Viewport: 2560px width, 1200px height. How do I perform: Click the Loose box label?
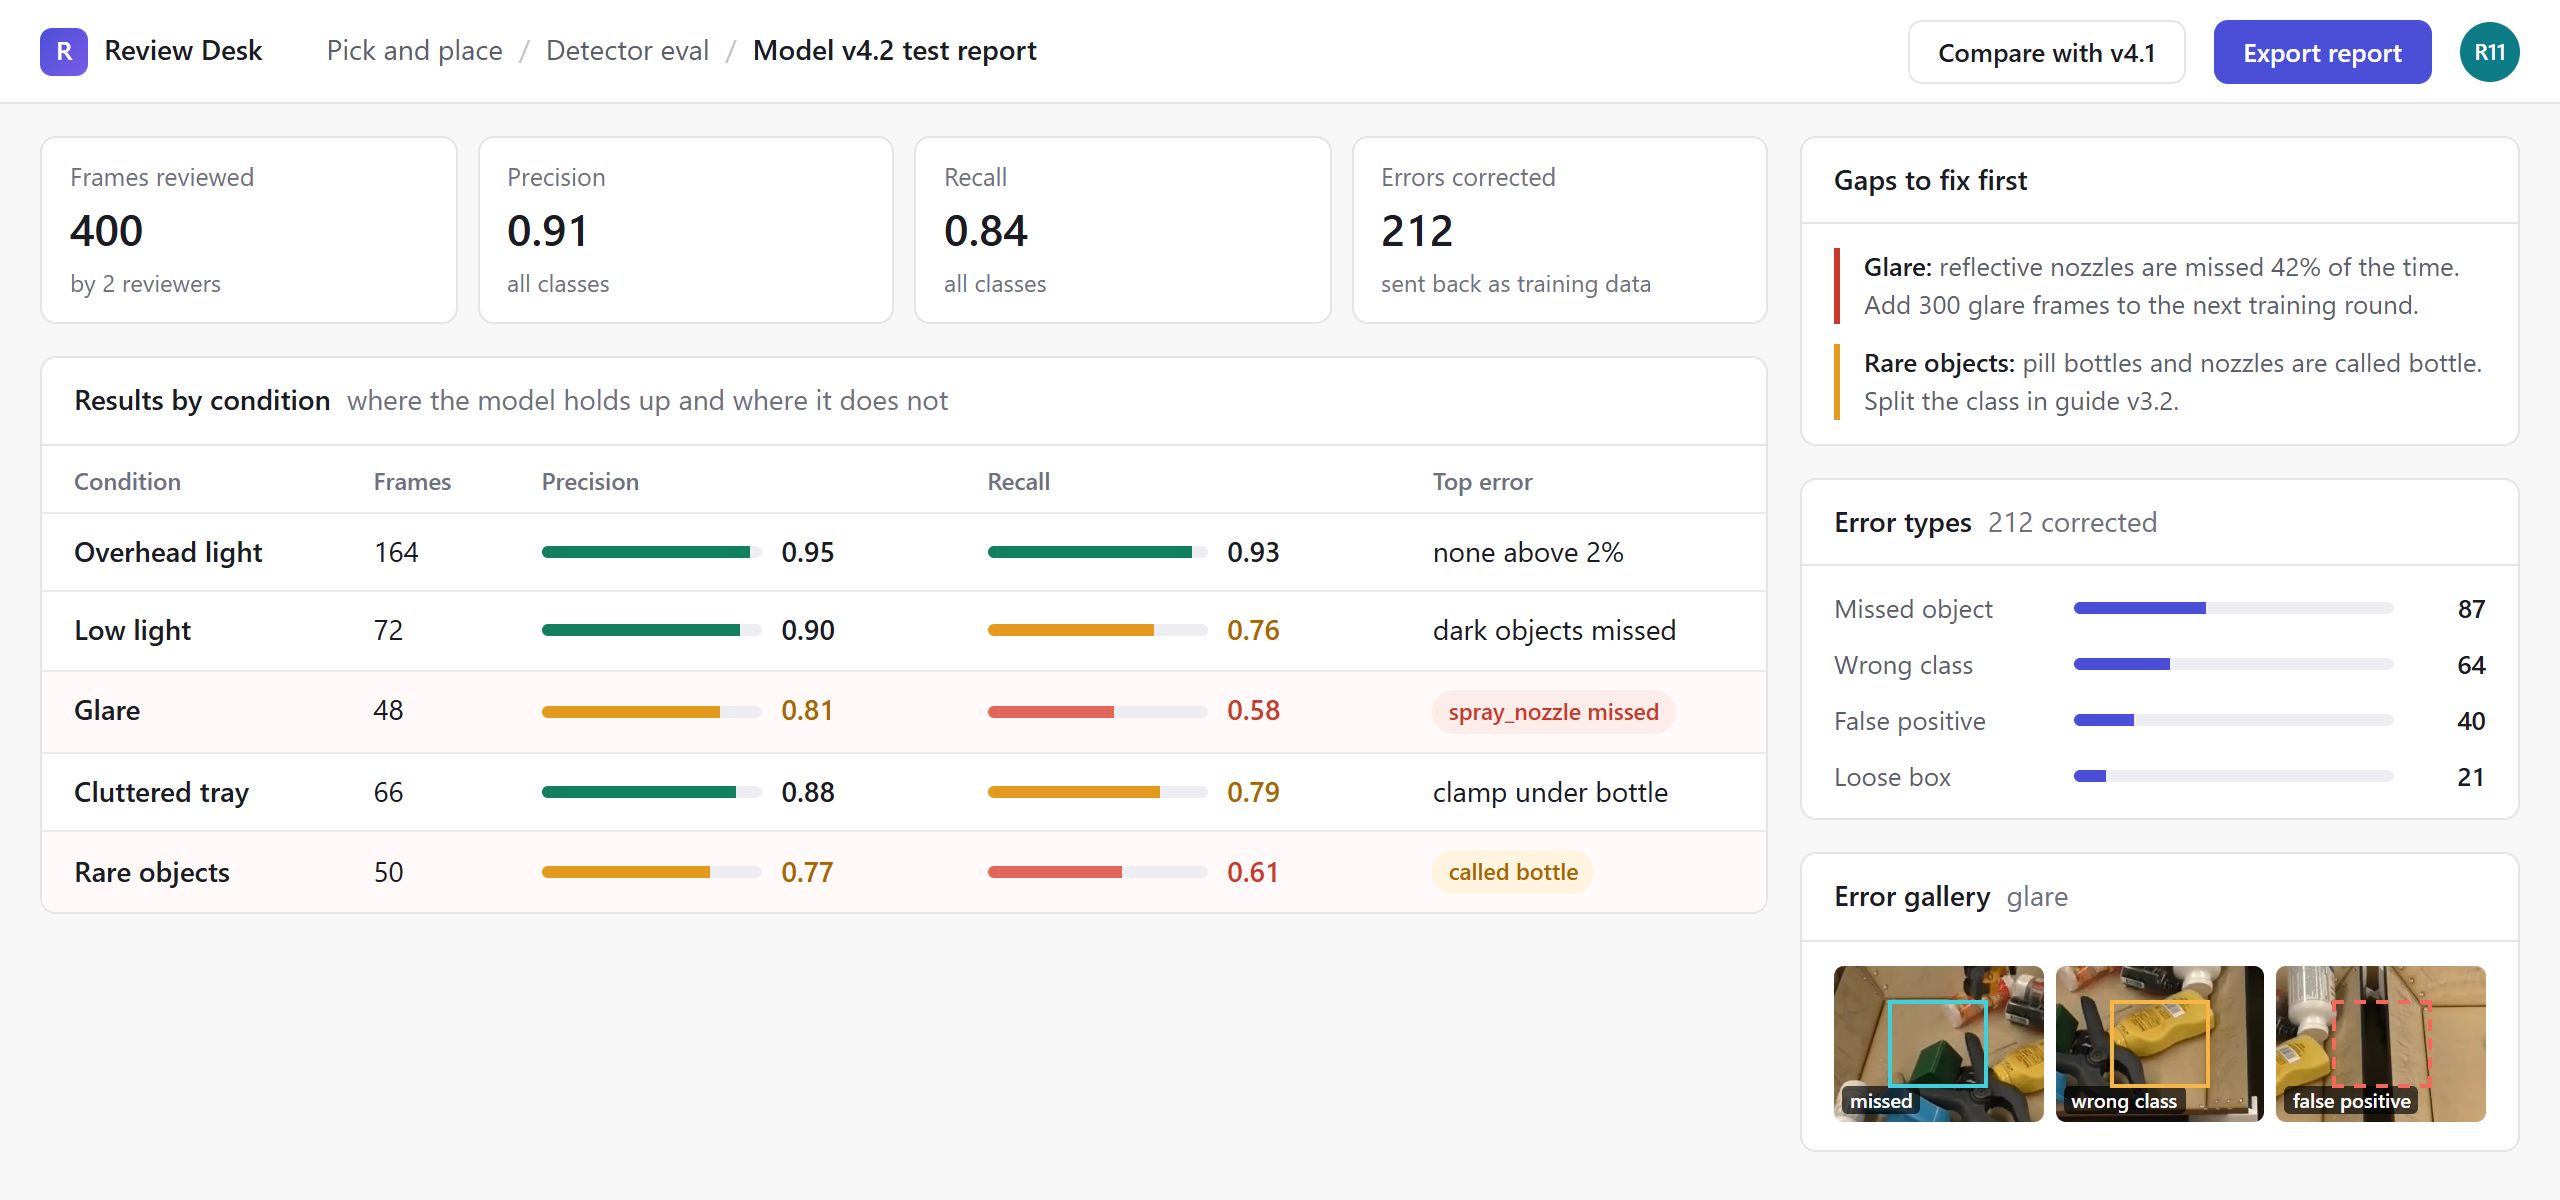(x=1892, y=776)
